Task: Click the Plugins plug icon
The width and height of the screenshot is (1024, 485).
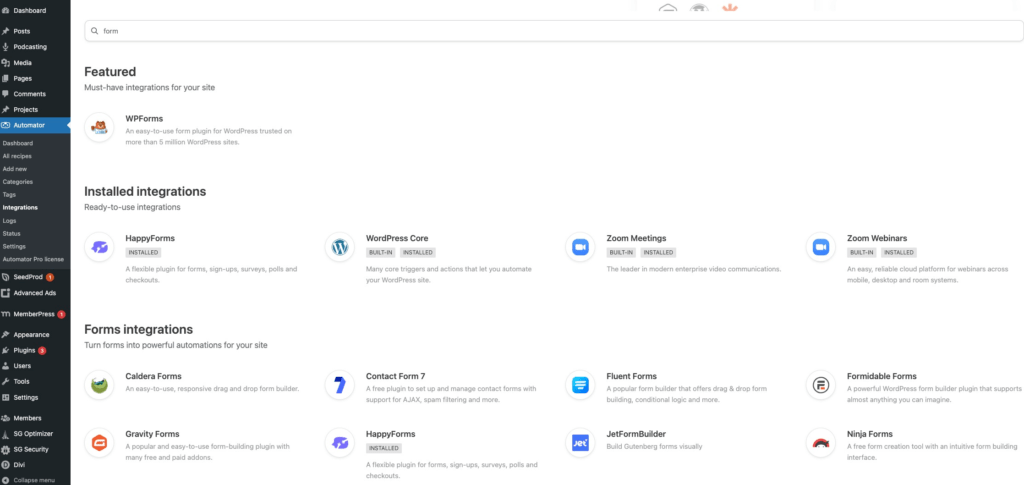Action: point(6,351)
